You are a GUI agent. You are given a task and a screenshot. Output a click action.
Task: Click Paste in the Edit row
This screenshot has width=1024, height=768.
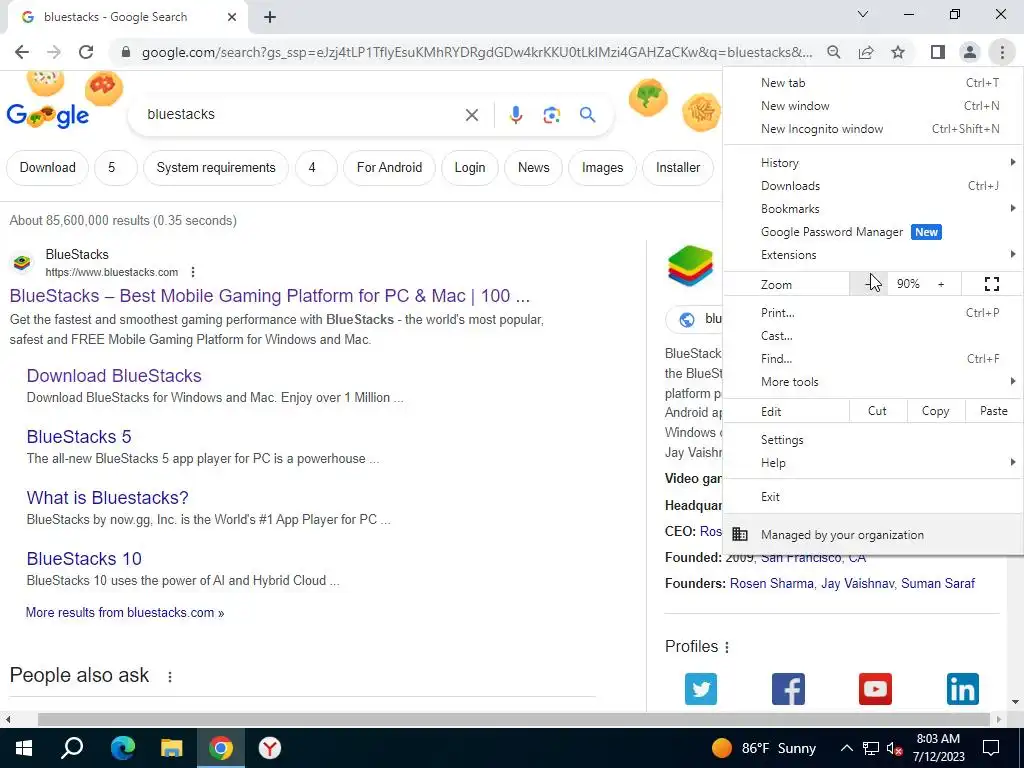993,411
